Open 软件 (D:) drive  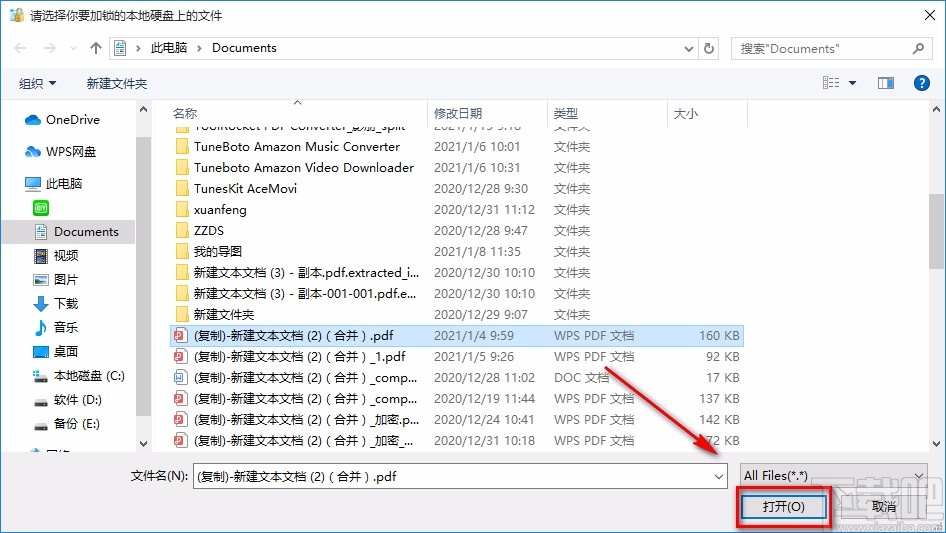(68, 400)
